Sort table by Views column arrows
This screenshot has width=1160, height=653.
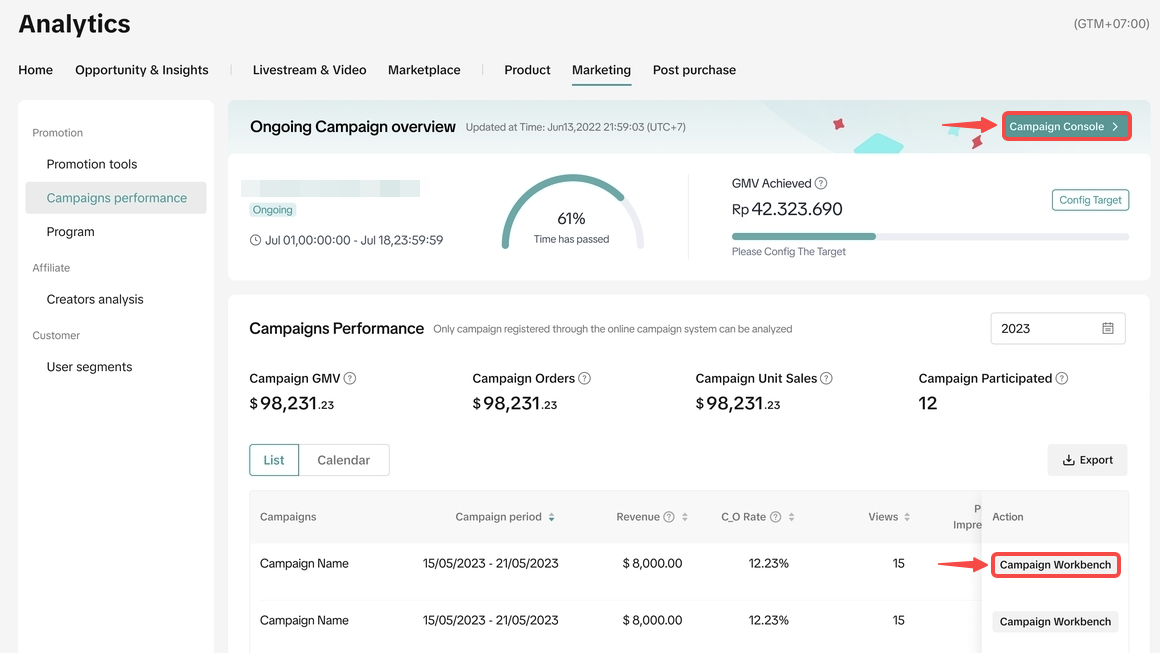(x=907, y=517)
